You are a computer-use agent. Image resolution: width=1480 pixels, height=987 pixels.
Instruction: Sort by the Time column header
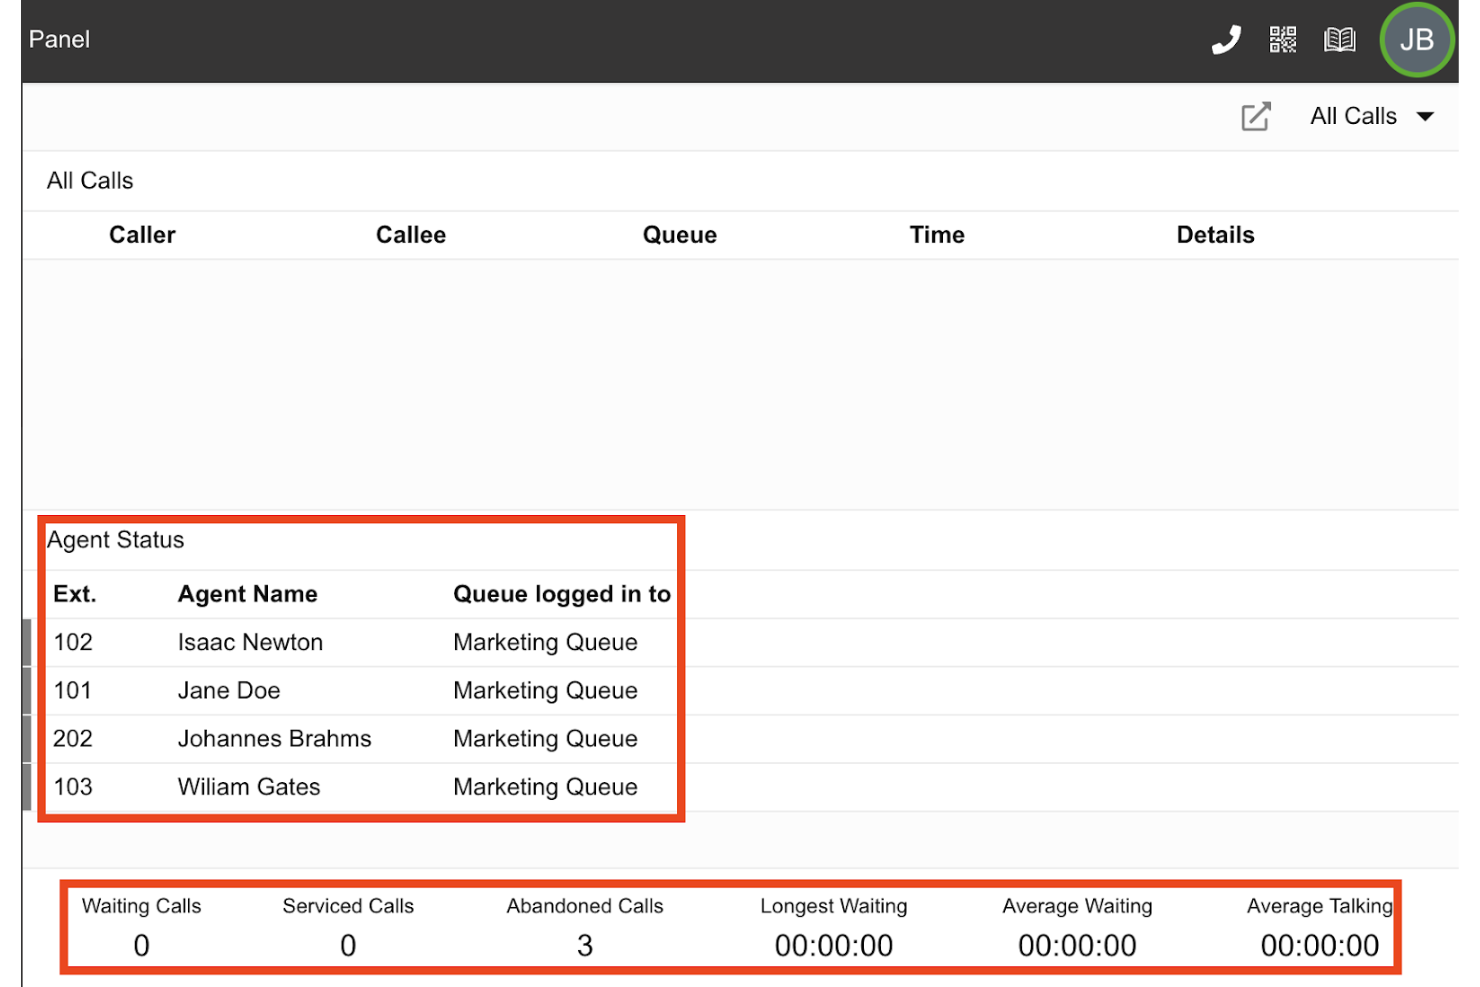pos(937,235)
